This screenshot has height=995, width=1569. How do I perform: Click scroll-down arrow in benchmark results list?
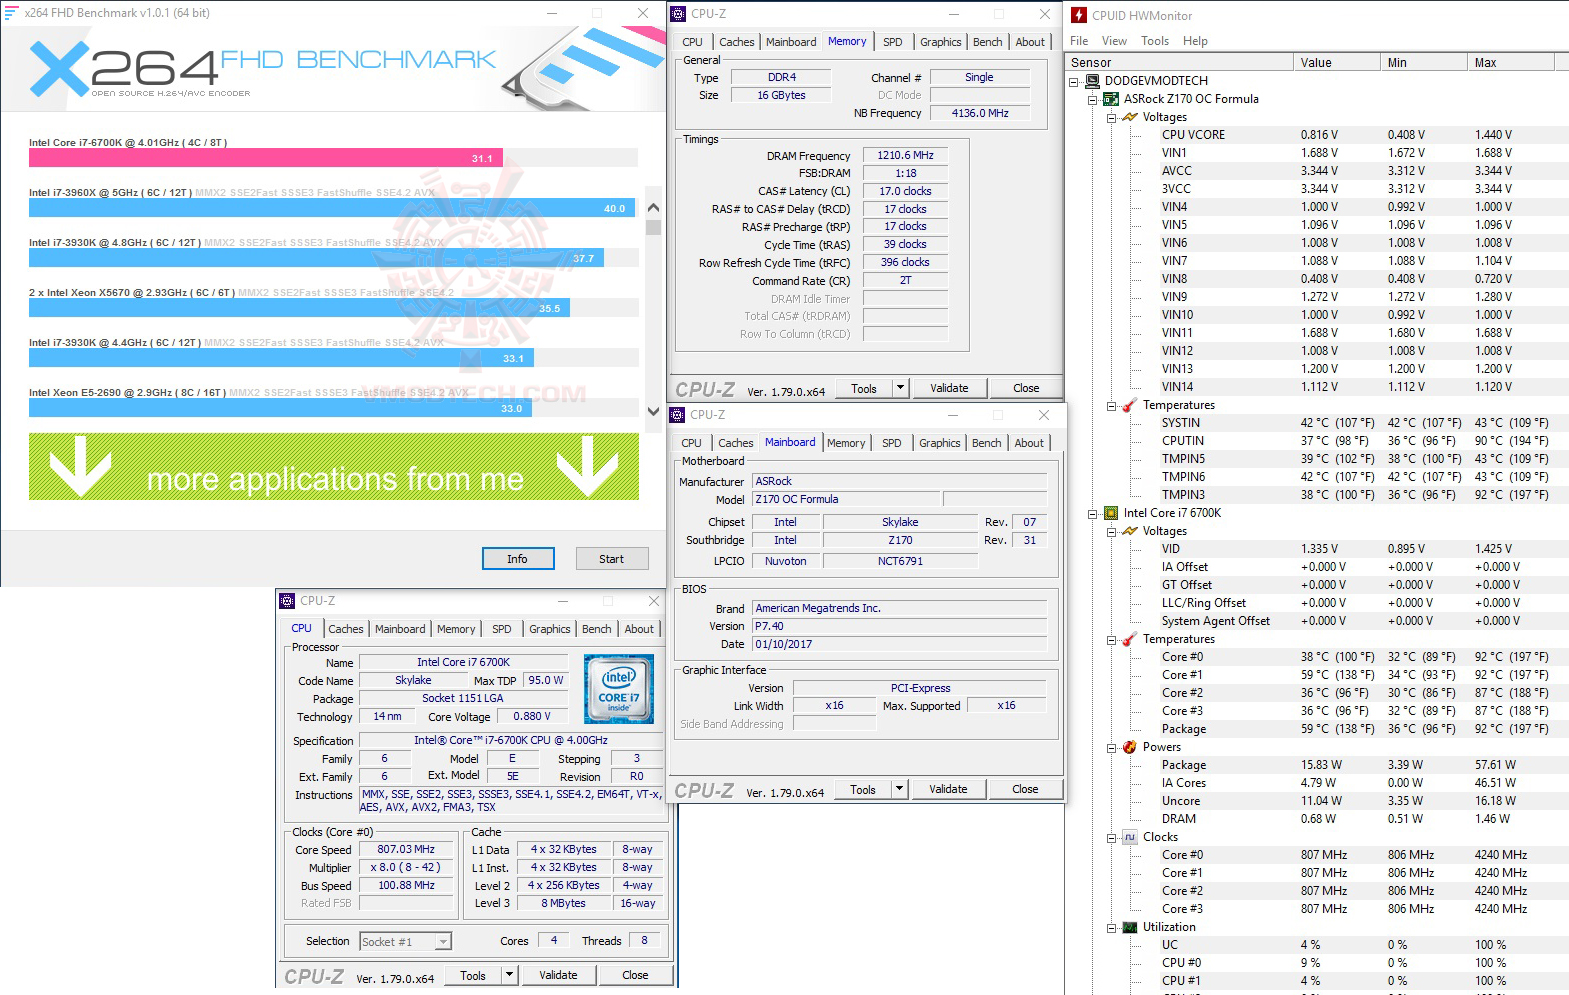click(653, 411)
